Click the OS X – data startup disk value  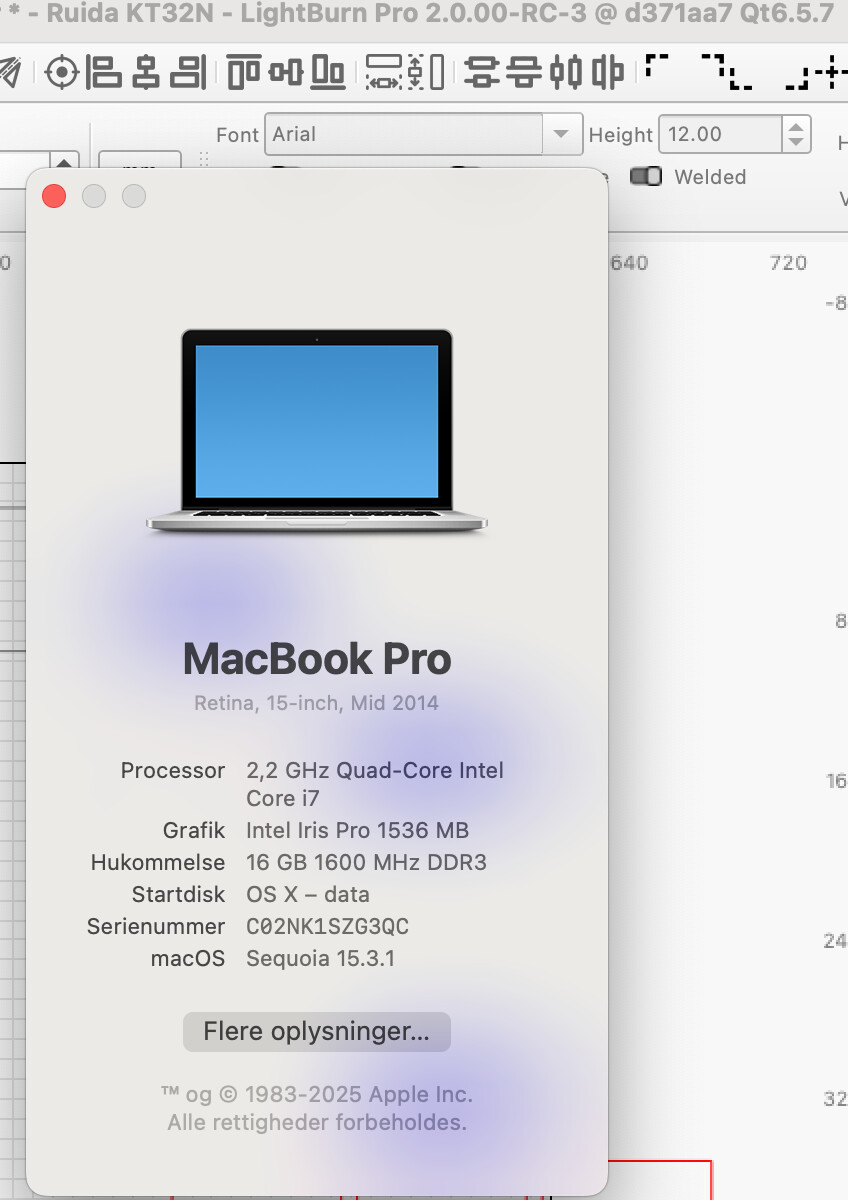(308, 894)
